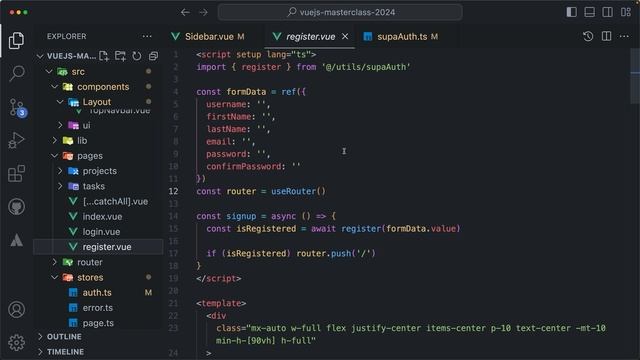
Task: Click the New File icon in explorer
Action: point(104,56)
